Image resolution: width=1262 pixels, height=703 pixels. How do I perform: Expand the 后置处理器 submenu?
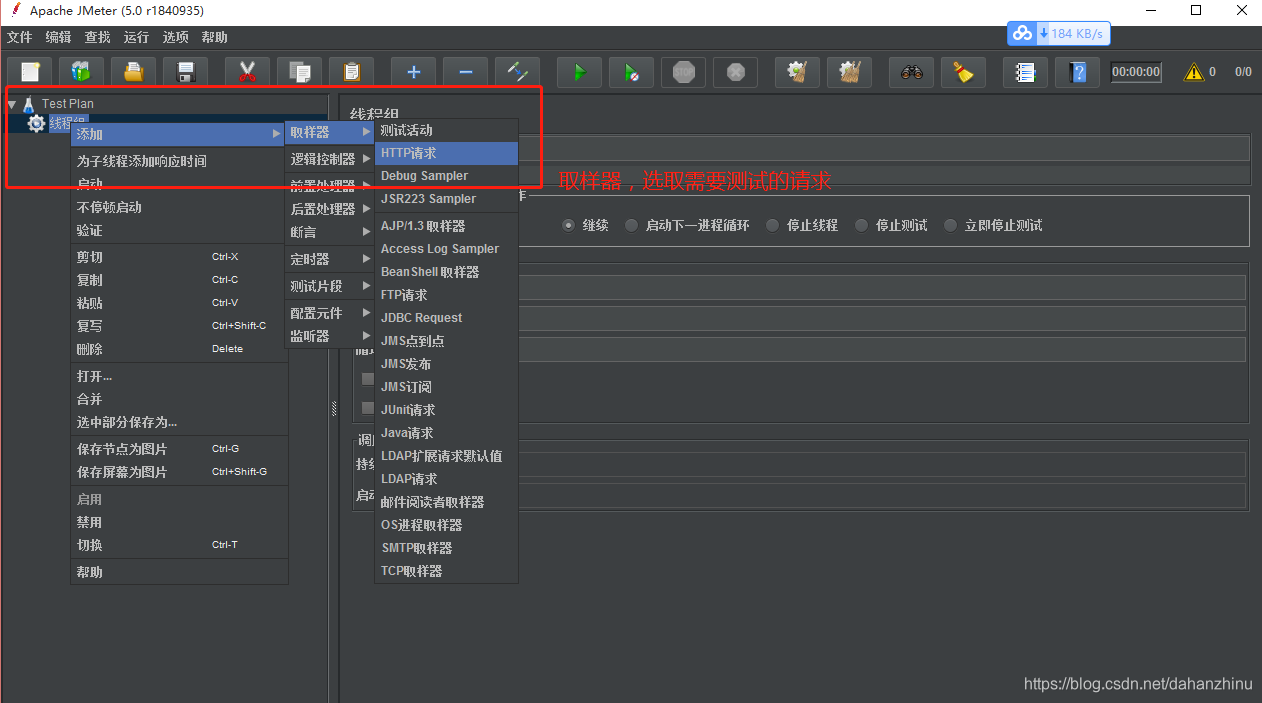pos(330,209)
